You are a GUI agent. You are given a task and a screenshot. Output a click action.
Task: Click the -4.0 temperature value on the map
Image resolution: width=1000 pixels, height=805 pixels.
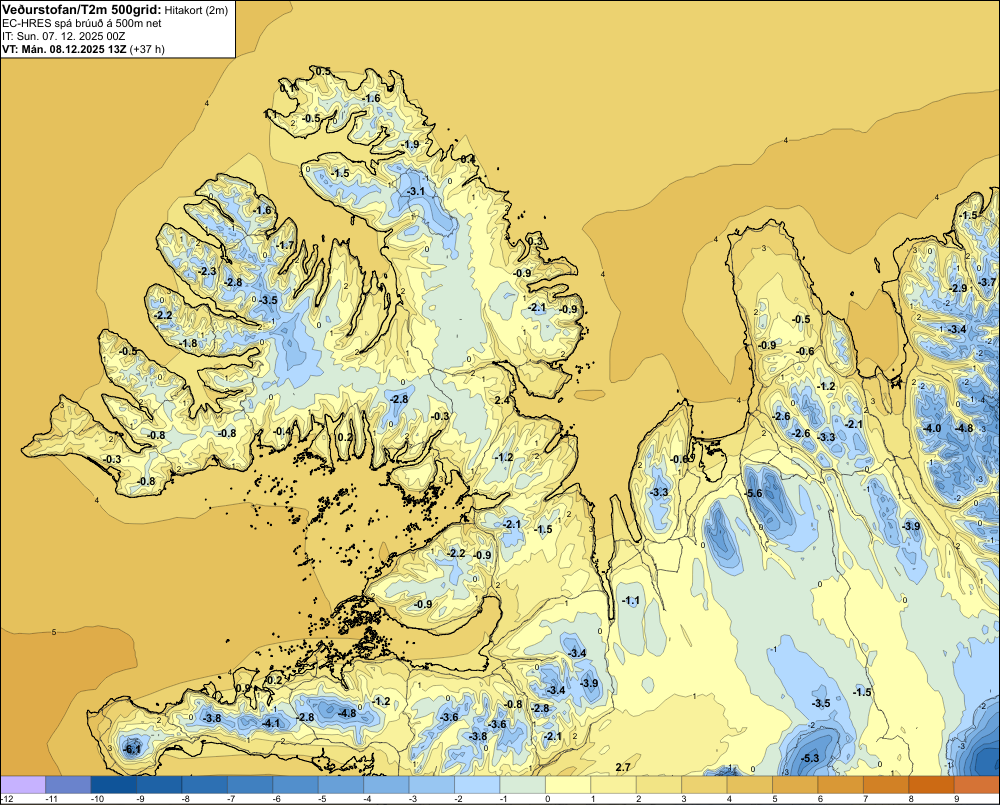click(932, 428)
